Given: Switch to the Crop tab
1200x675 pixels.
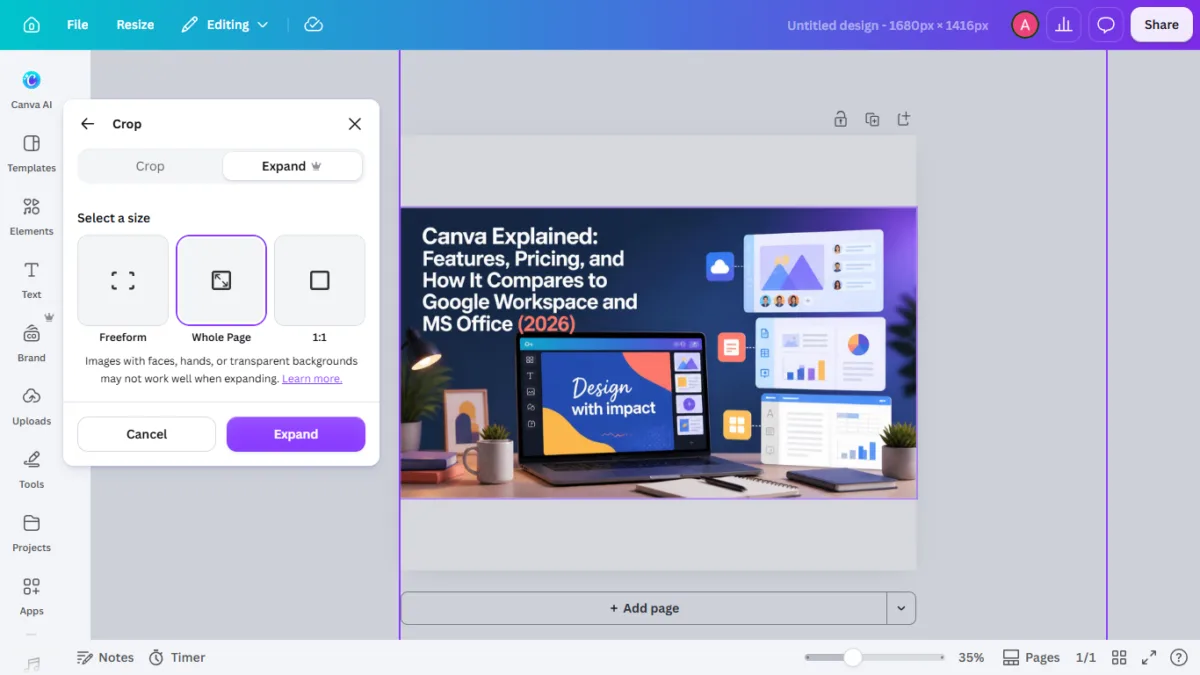Looking at the screenshot, I should (x=150, y=166).
